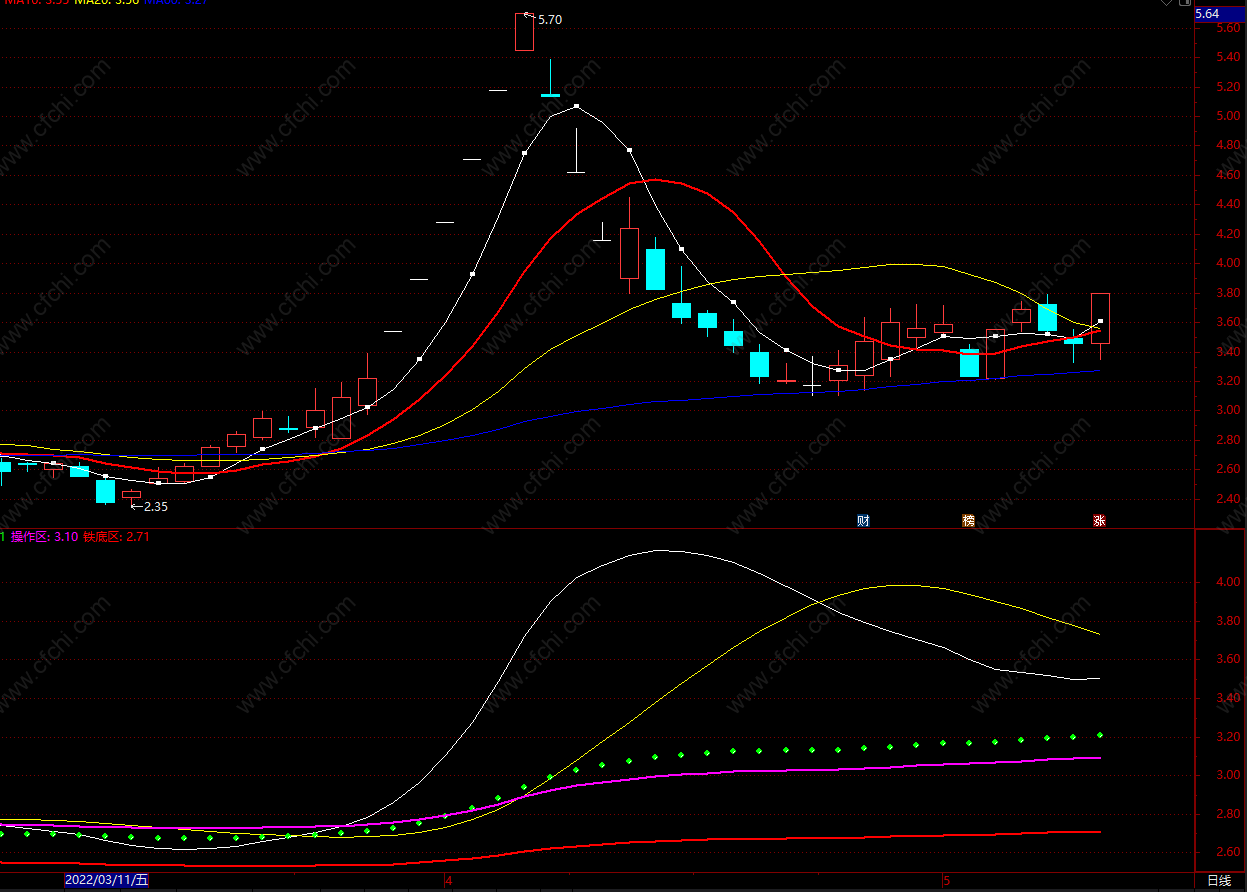Click the 2022/03/11/五 date label
This screenshot has height=892, width=1247.
(106, 880)
